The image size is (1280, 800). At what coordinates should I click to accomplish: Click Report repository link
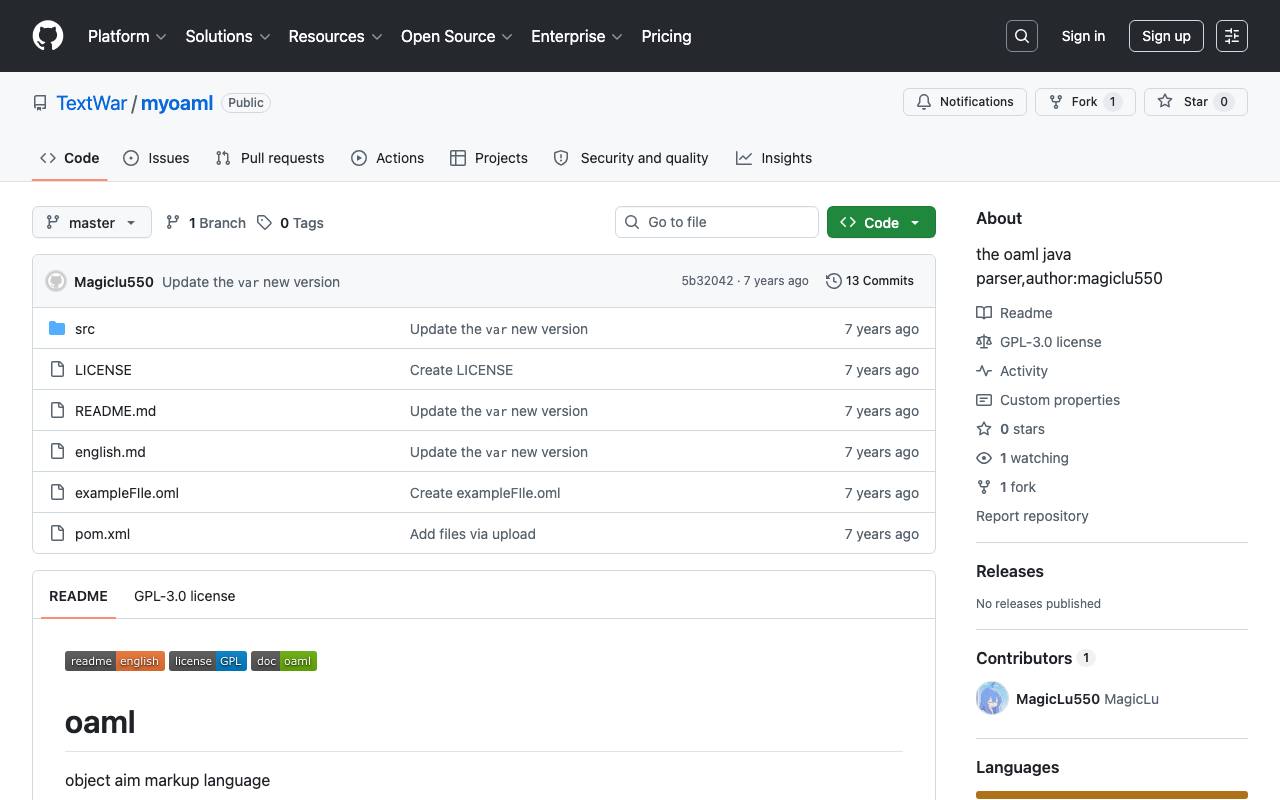[x=1032, y=516]
